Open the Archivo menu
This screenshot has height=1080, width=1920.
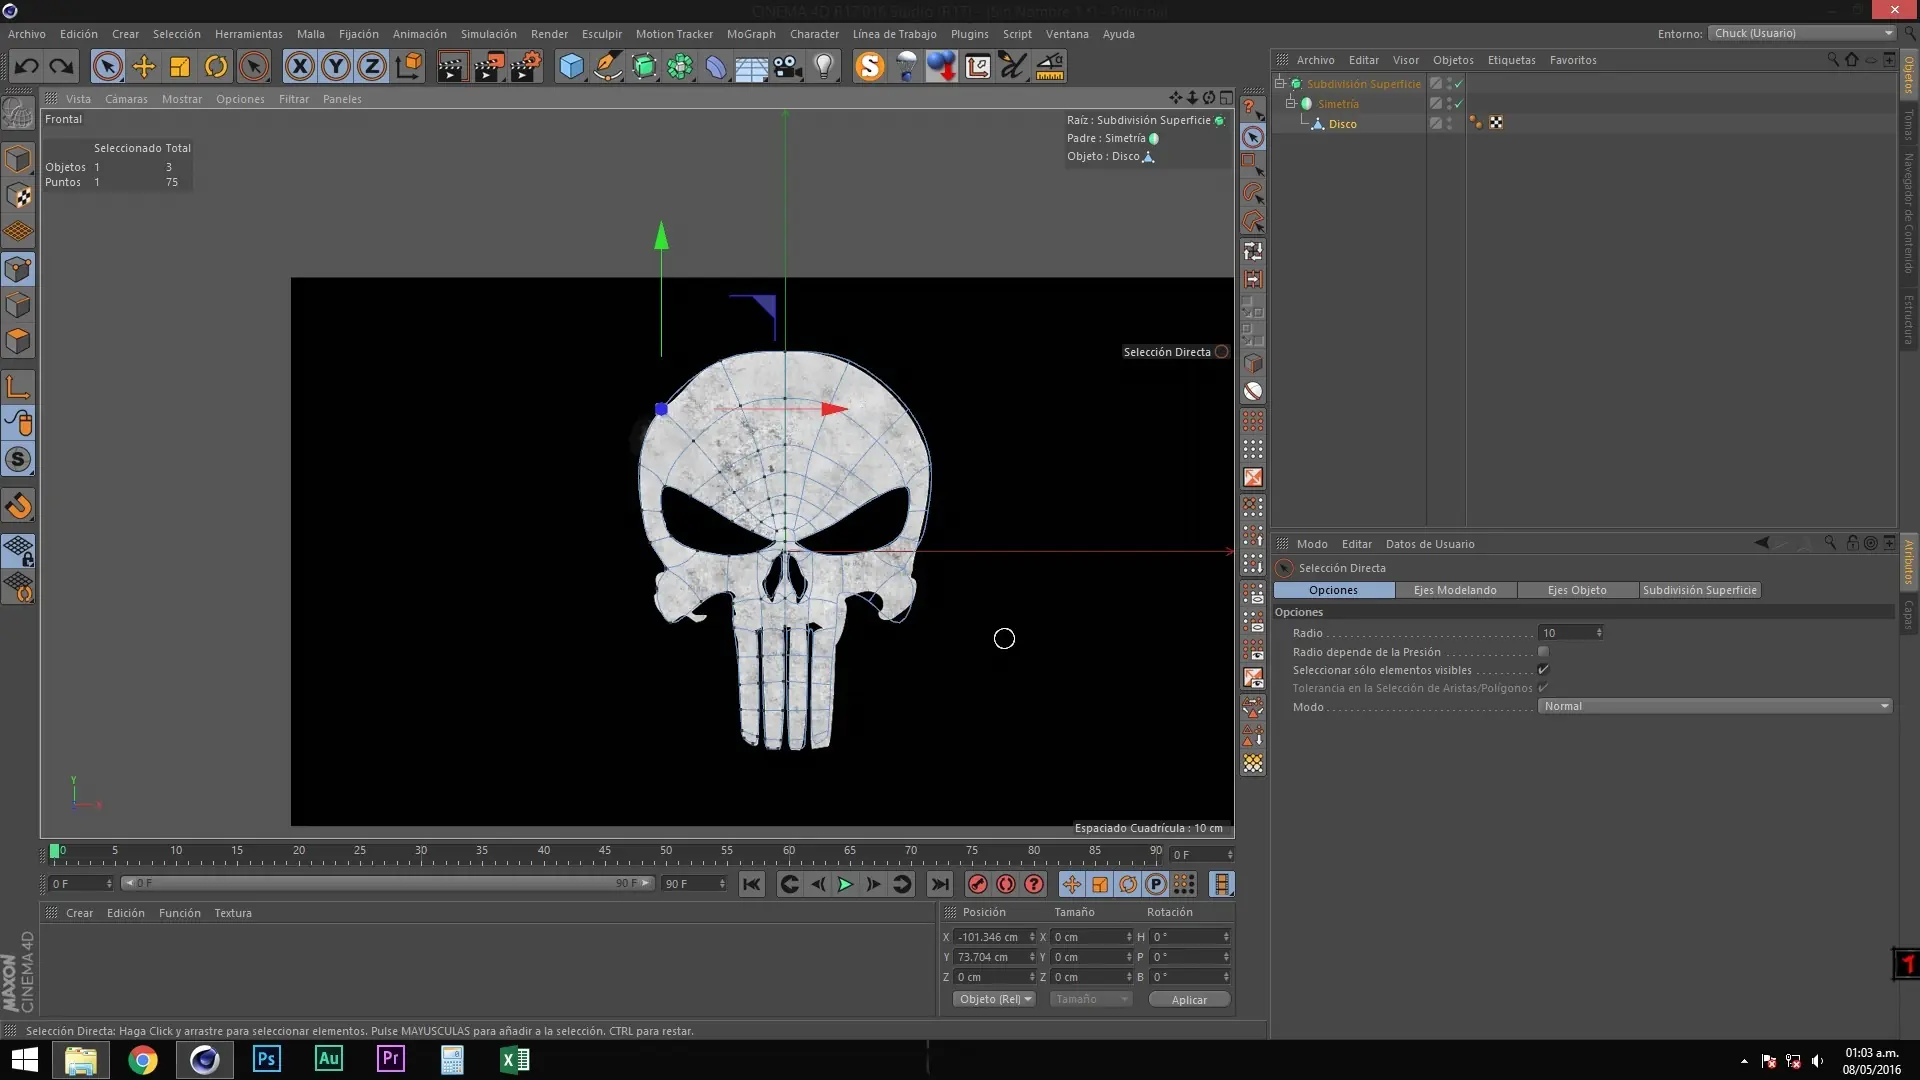pos(27,34)
